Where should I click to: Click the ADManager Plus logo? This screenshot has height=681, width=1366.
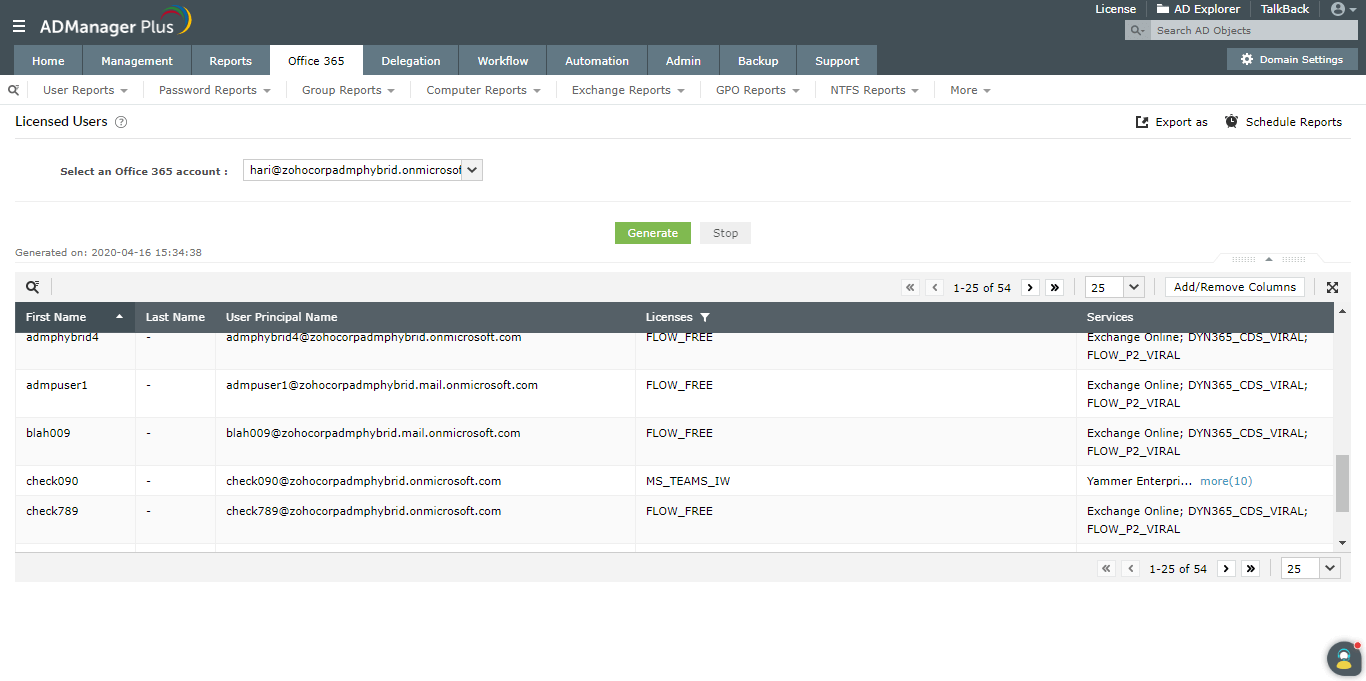pos(115,22)
